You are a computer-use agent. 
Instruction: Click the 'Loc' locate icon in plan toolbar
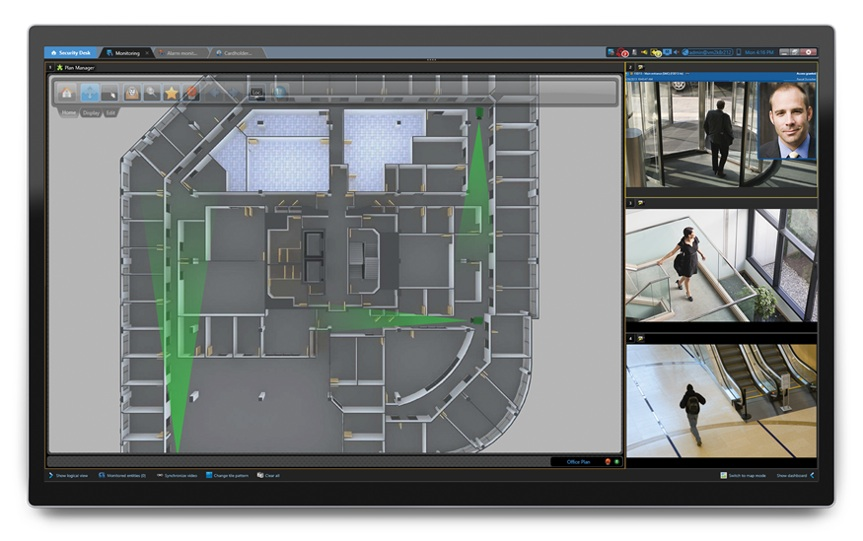256,92
